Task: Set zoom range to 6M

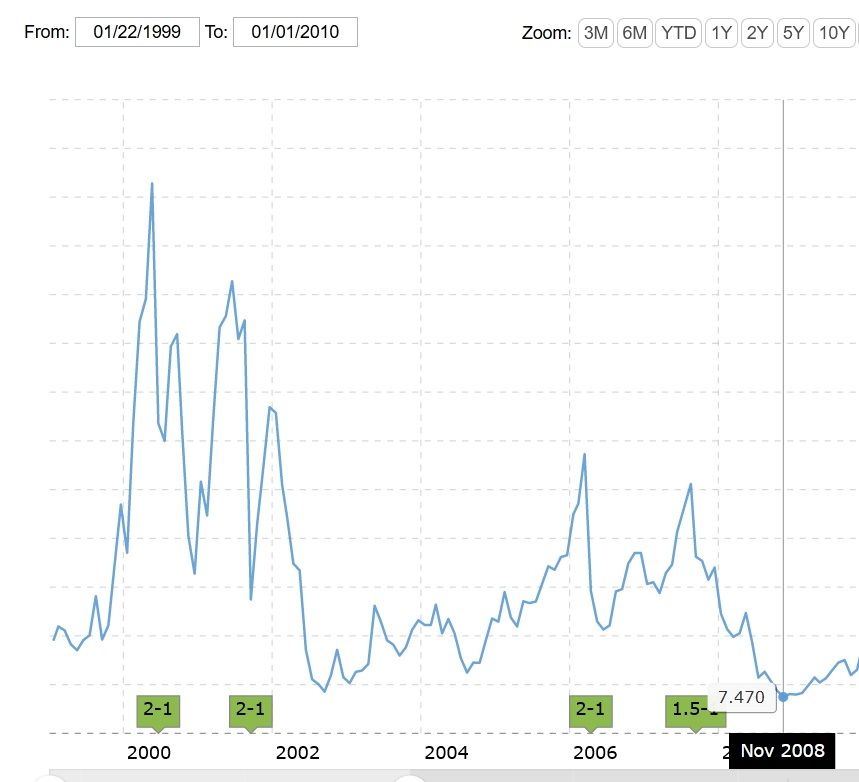Action: (634, 33)
